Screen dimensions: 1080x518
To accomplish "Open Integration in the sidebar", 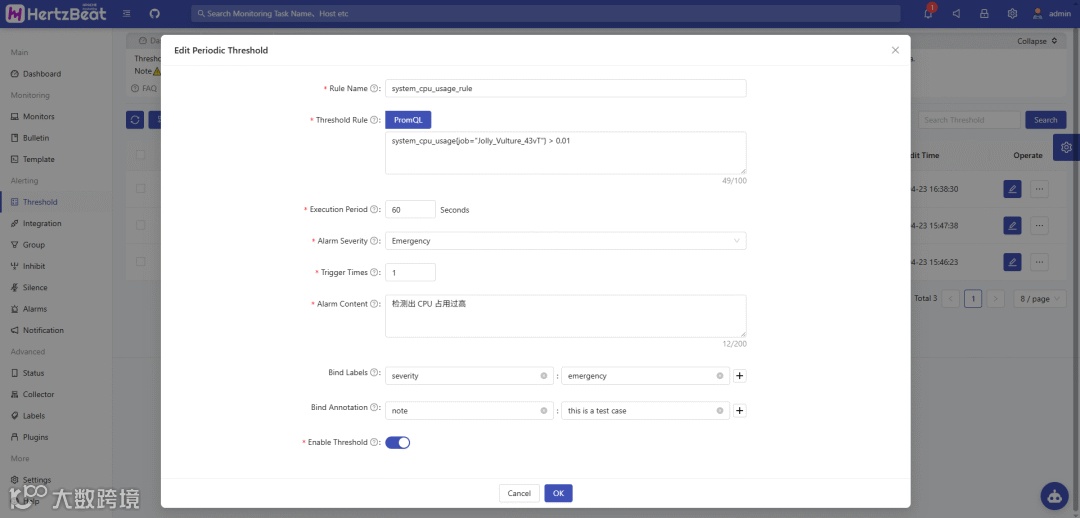I will pyautogui.click(x=41, y=223).
